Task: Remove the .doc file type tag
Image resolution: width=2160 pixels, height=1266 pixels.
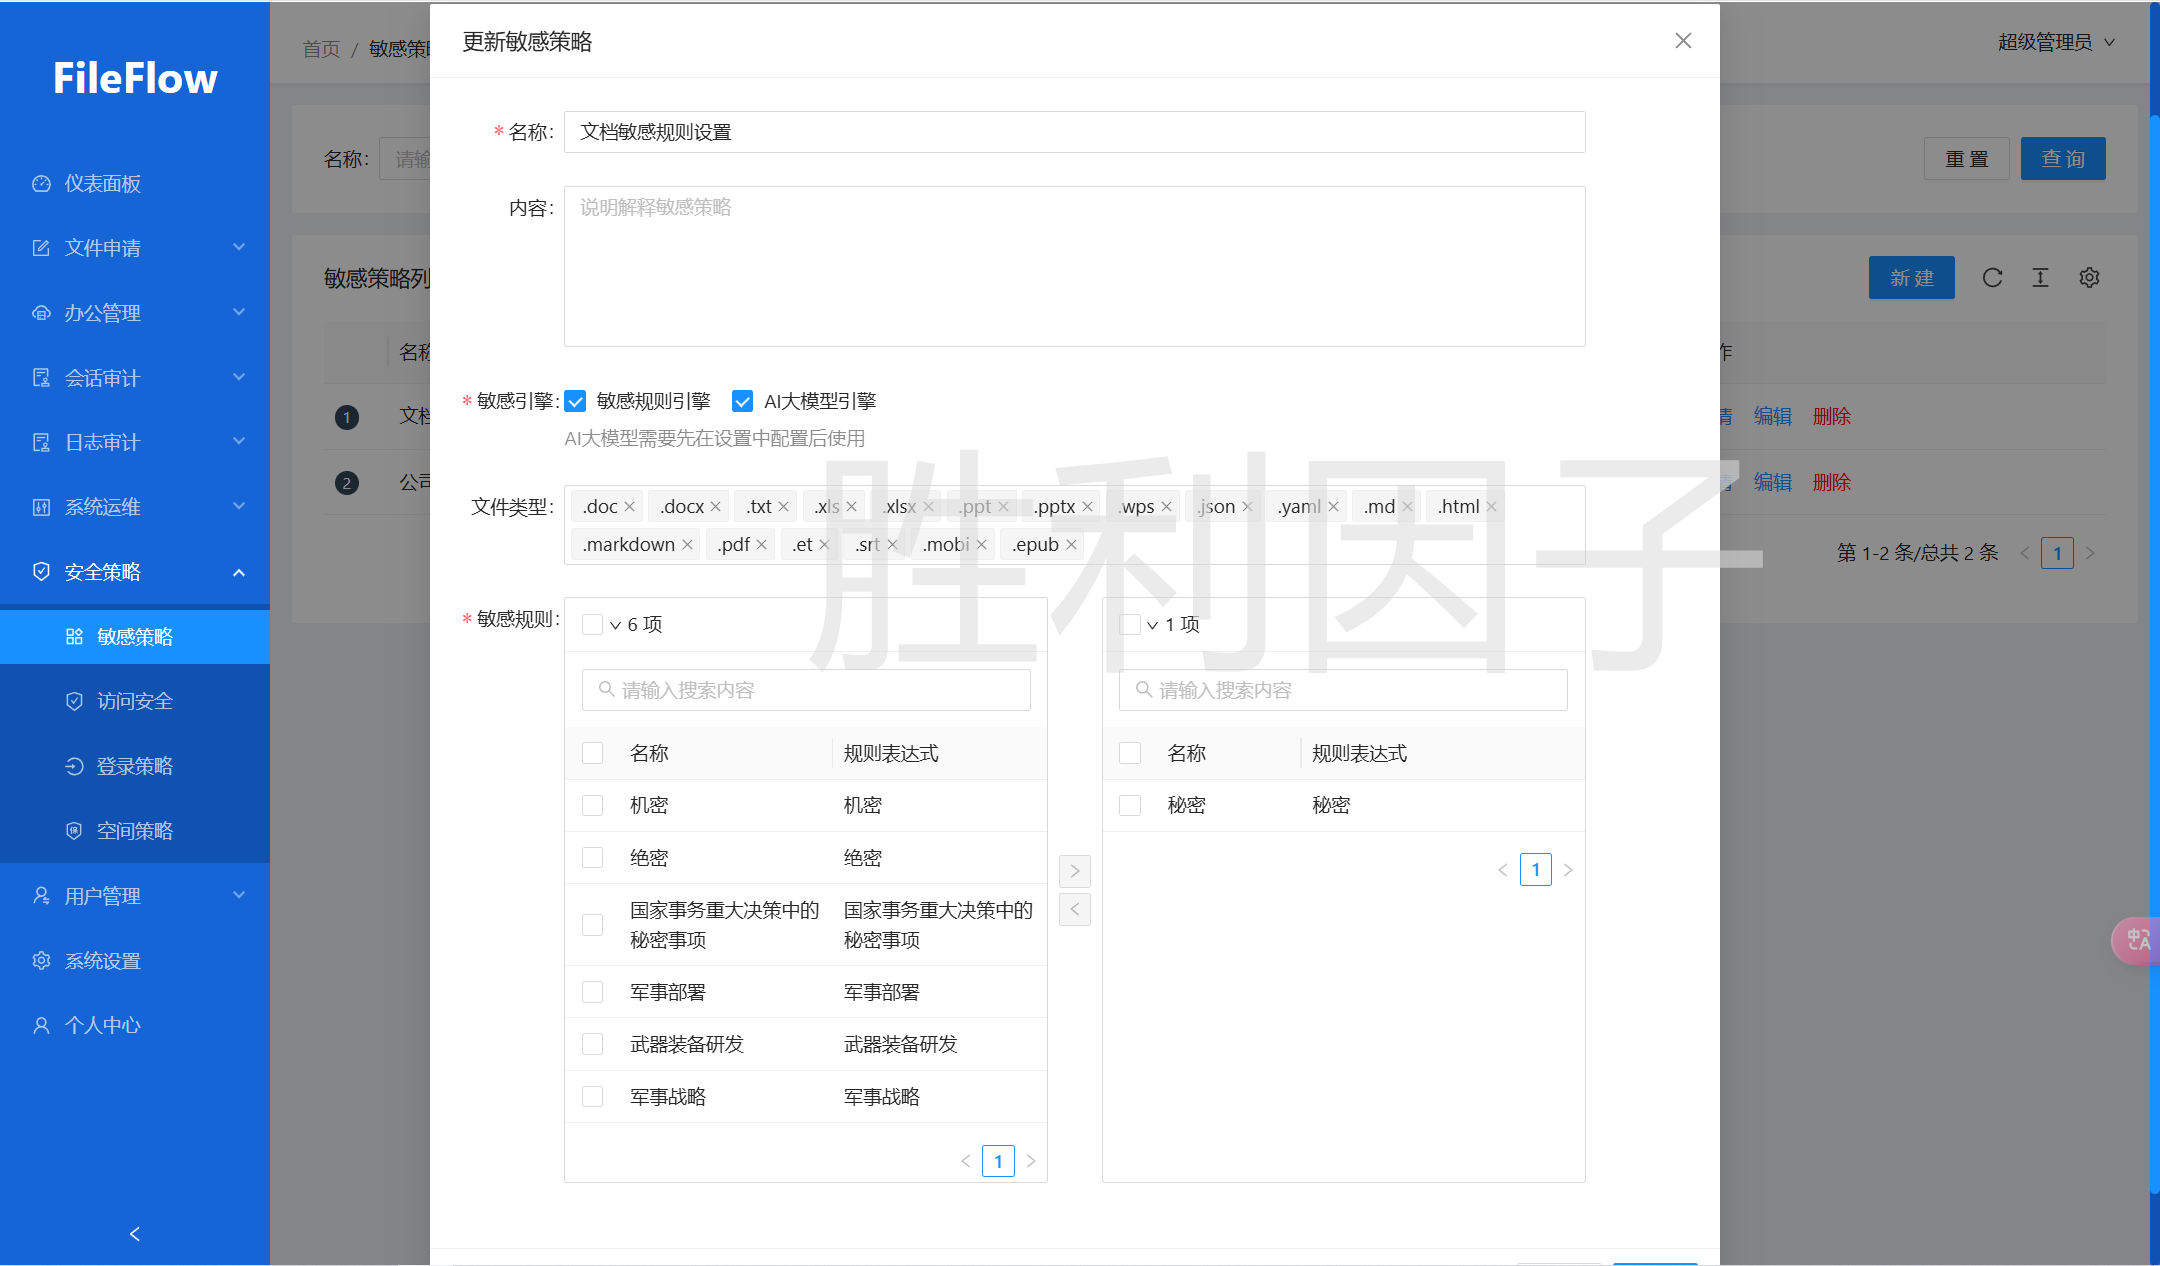Action: tap(628, 505)
